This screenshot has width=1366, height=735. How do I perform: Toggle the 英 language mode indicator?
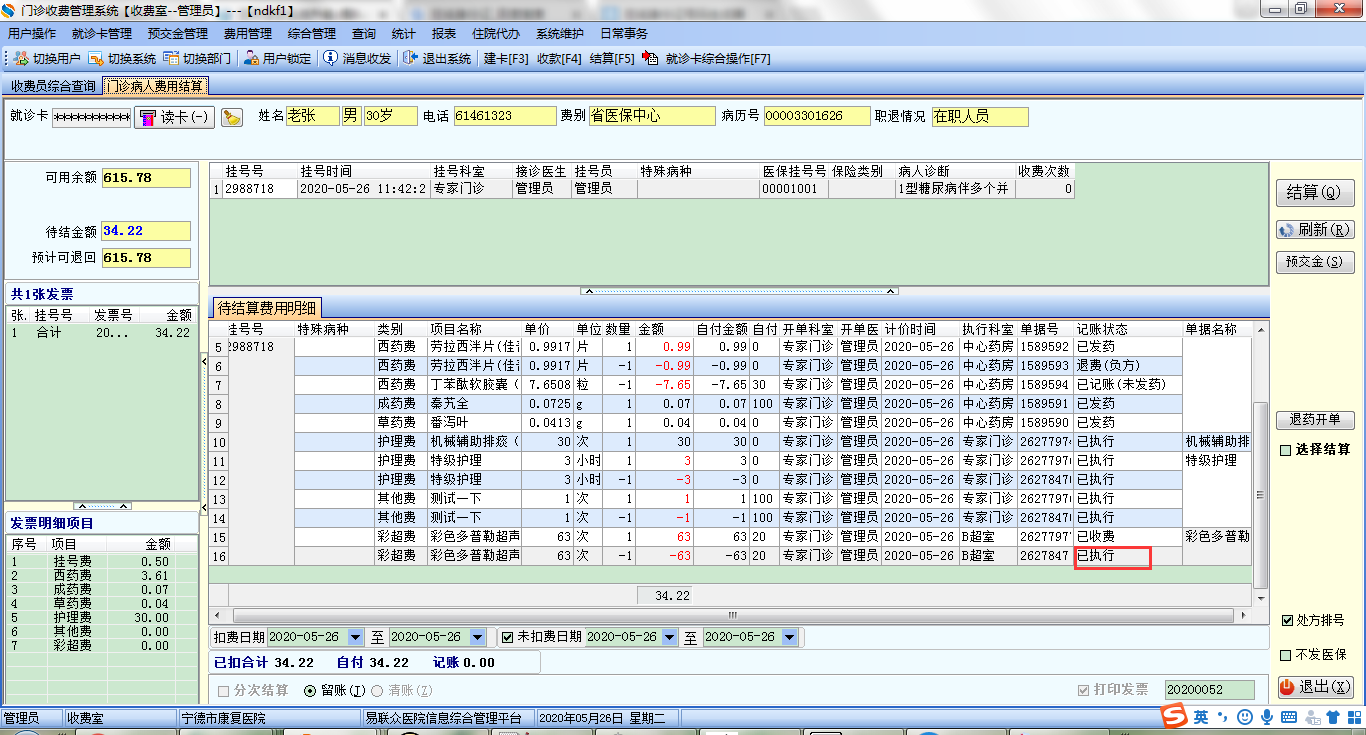pos(1200,717)
